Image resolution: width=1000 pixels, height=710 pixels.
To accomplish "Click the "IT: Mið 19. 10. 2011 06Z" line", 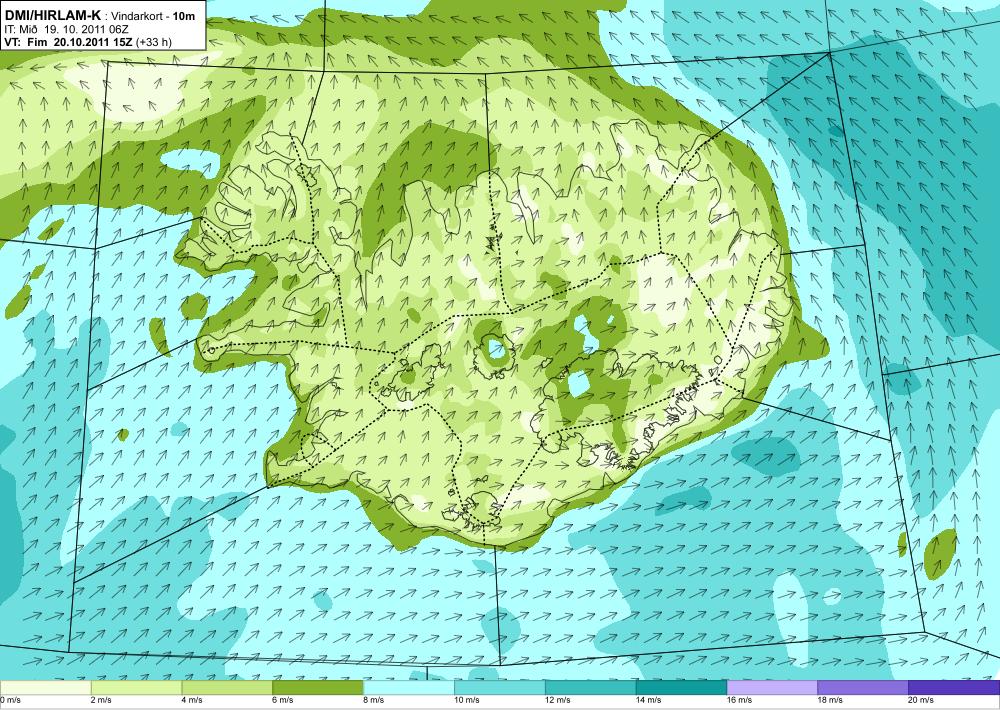I will point(67,29).
